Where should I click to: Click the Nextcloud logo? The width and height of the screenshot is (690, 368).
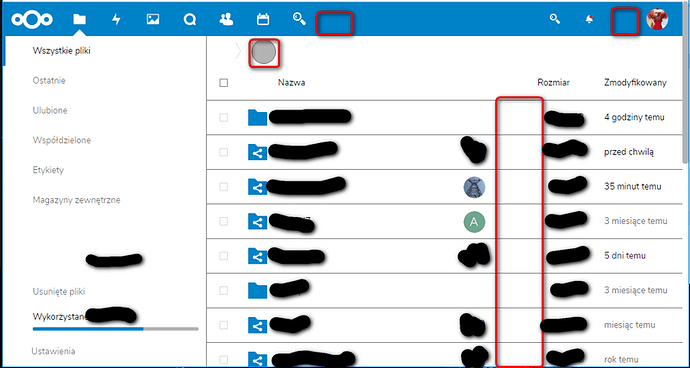32,19
